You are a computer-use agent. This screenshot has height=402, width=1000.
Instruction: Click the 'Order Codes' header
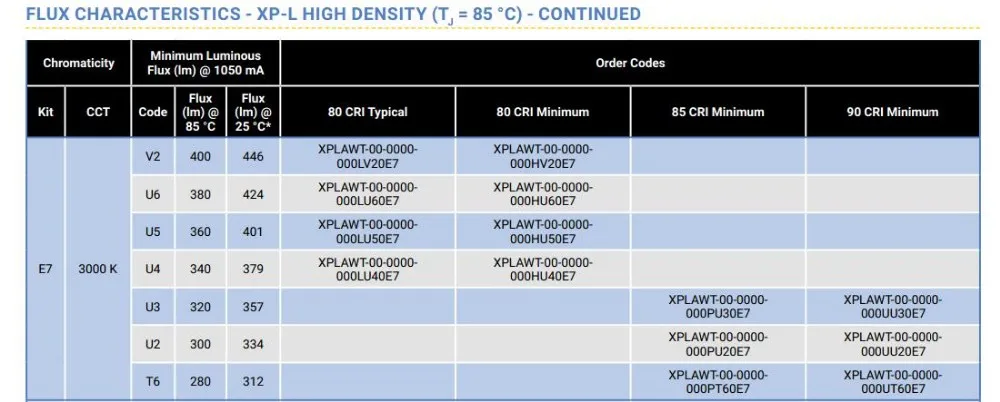[630, 63]
